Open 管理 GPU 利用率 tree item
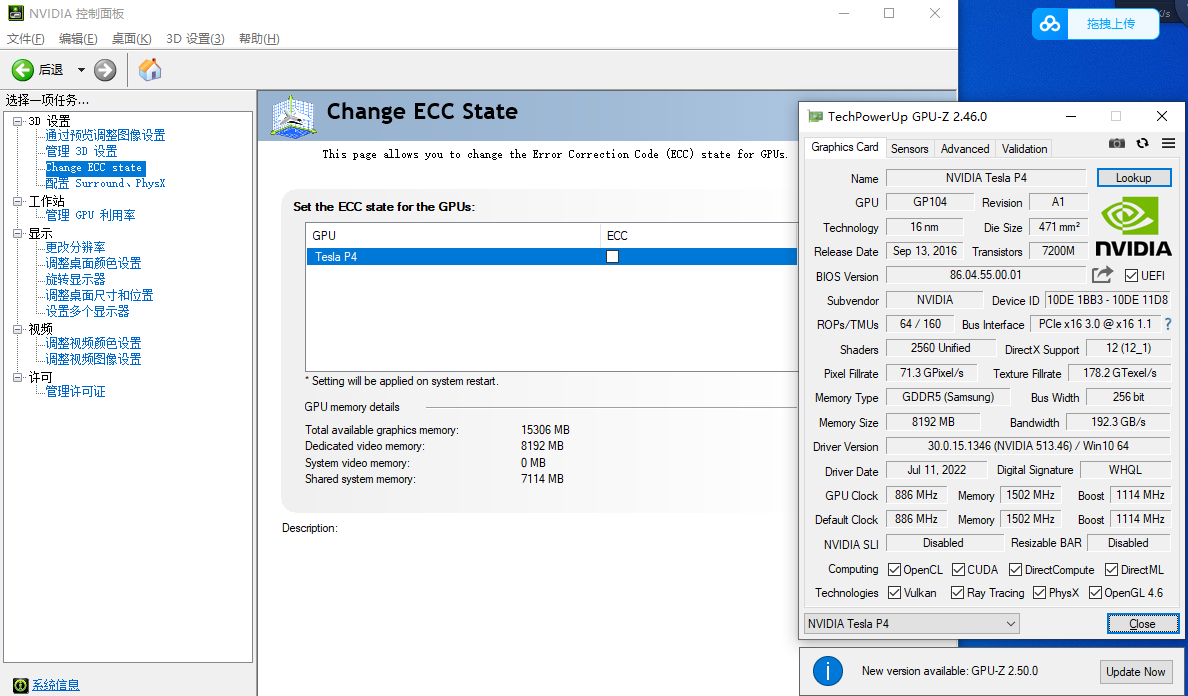Screen dimensions: 1188x696 [x=90, y=216]
